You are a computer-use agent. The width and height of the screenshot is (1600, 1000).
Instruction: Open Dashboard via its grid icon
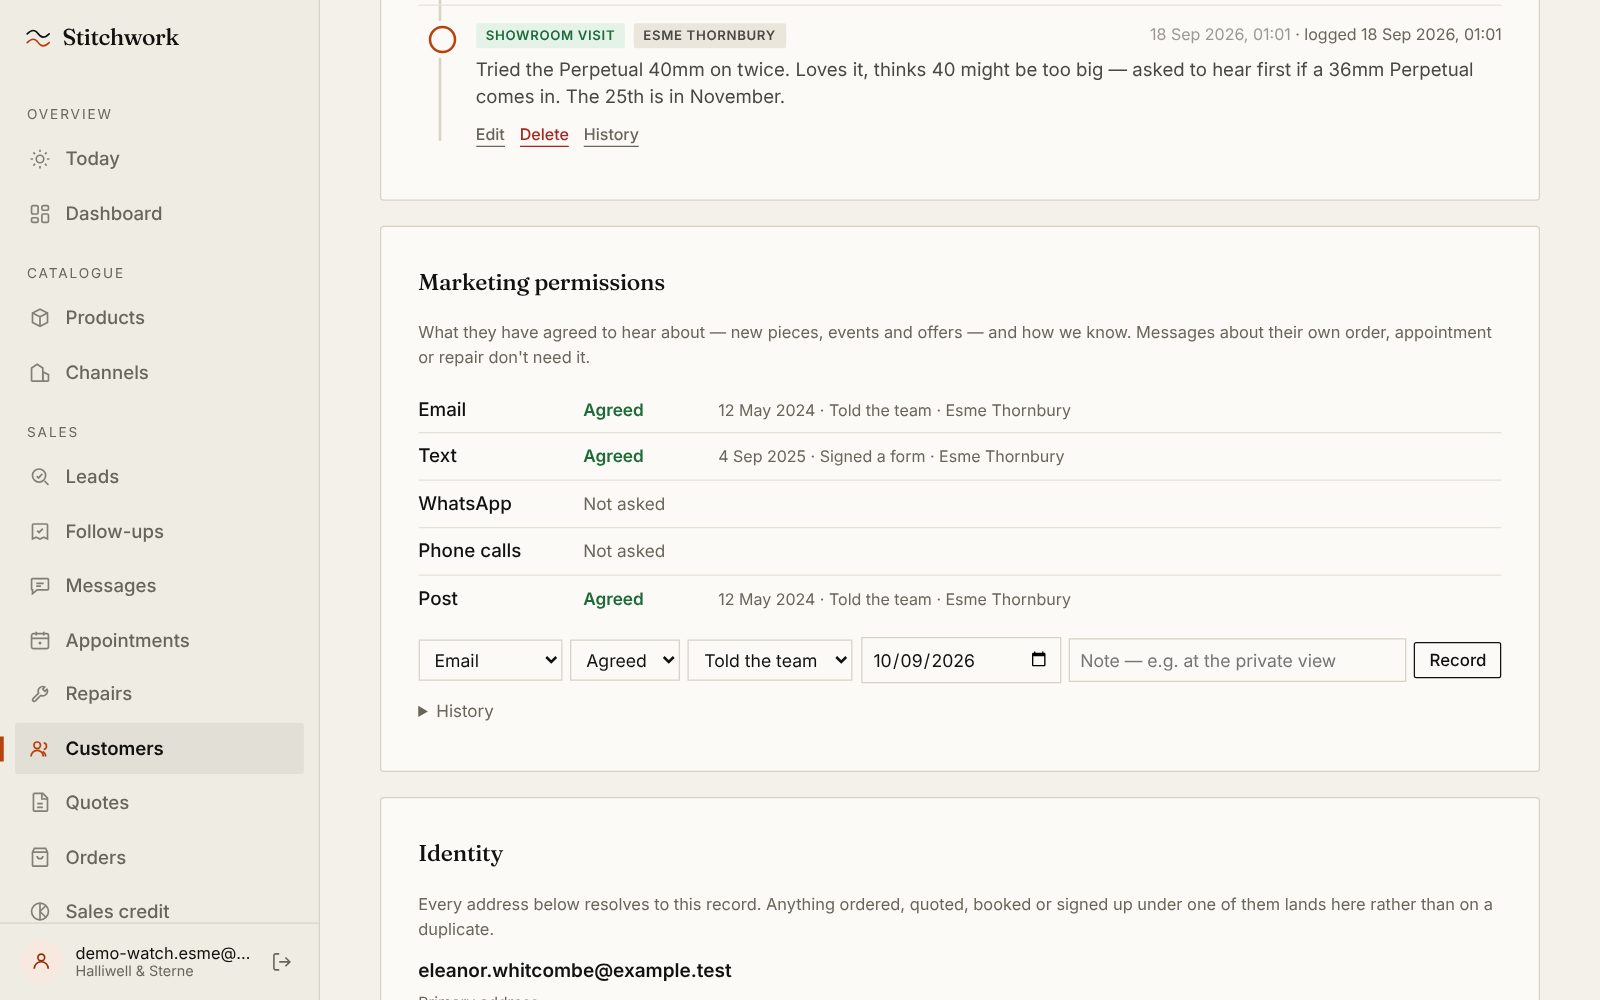pos(40,214)
